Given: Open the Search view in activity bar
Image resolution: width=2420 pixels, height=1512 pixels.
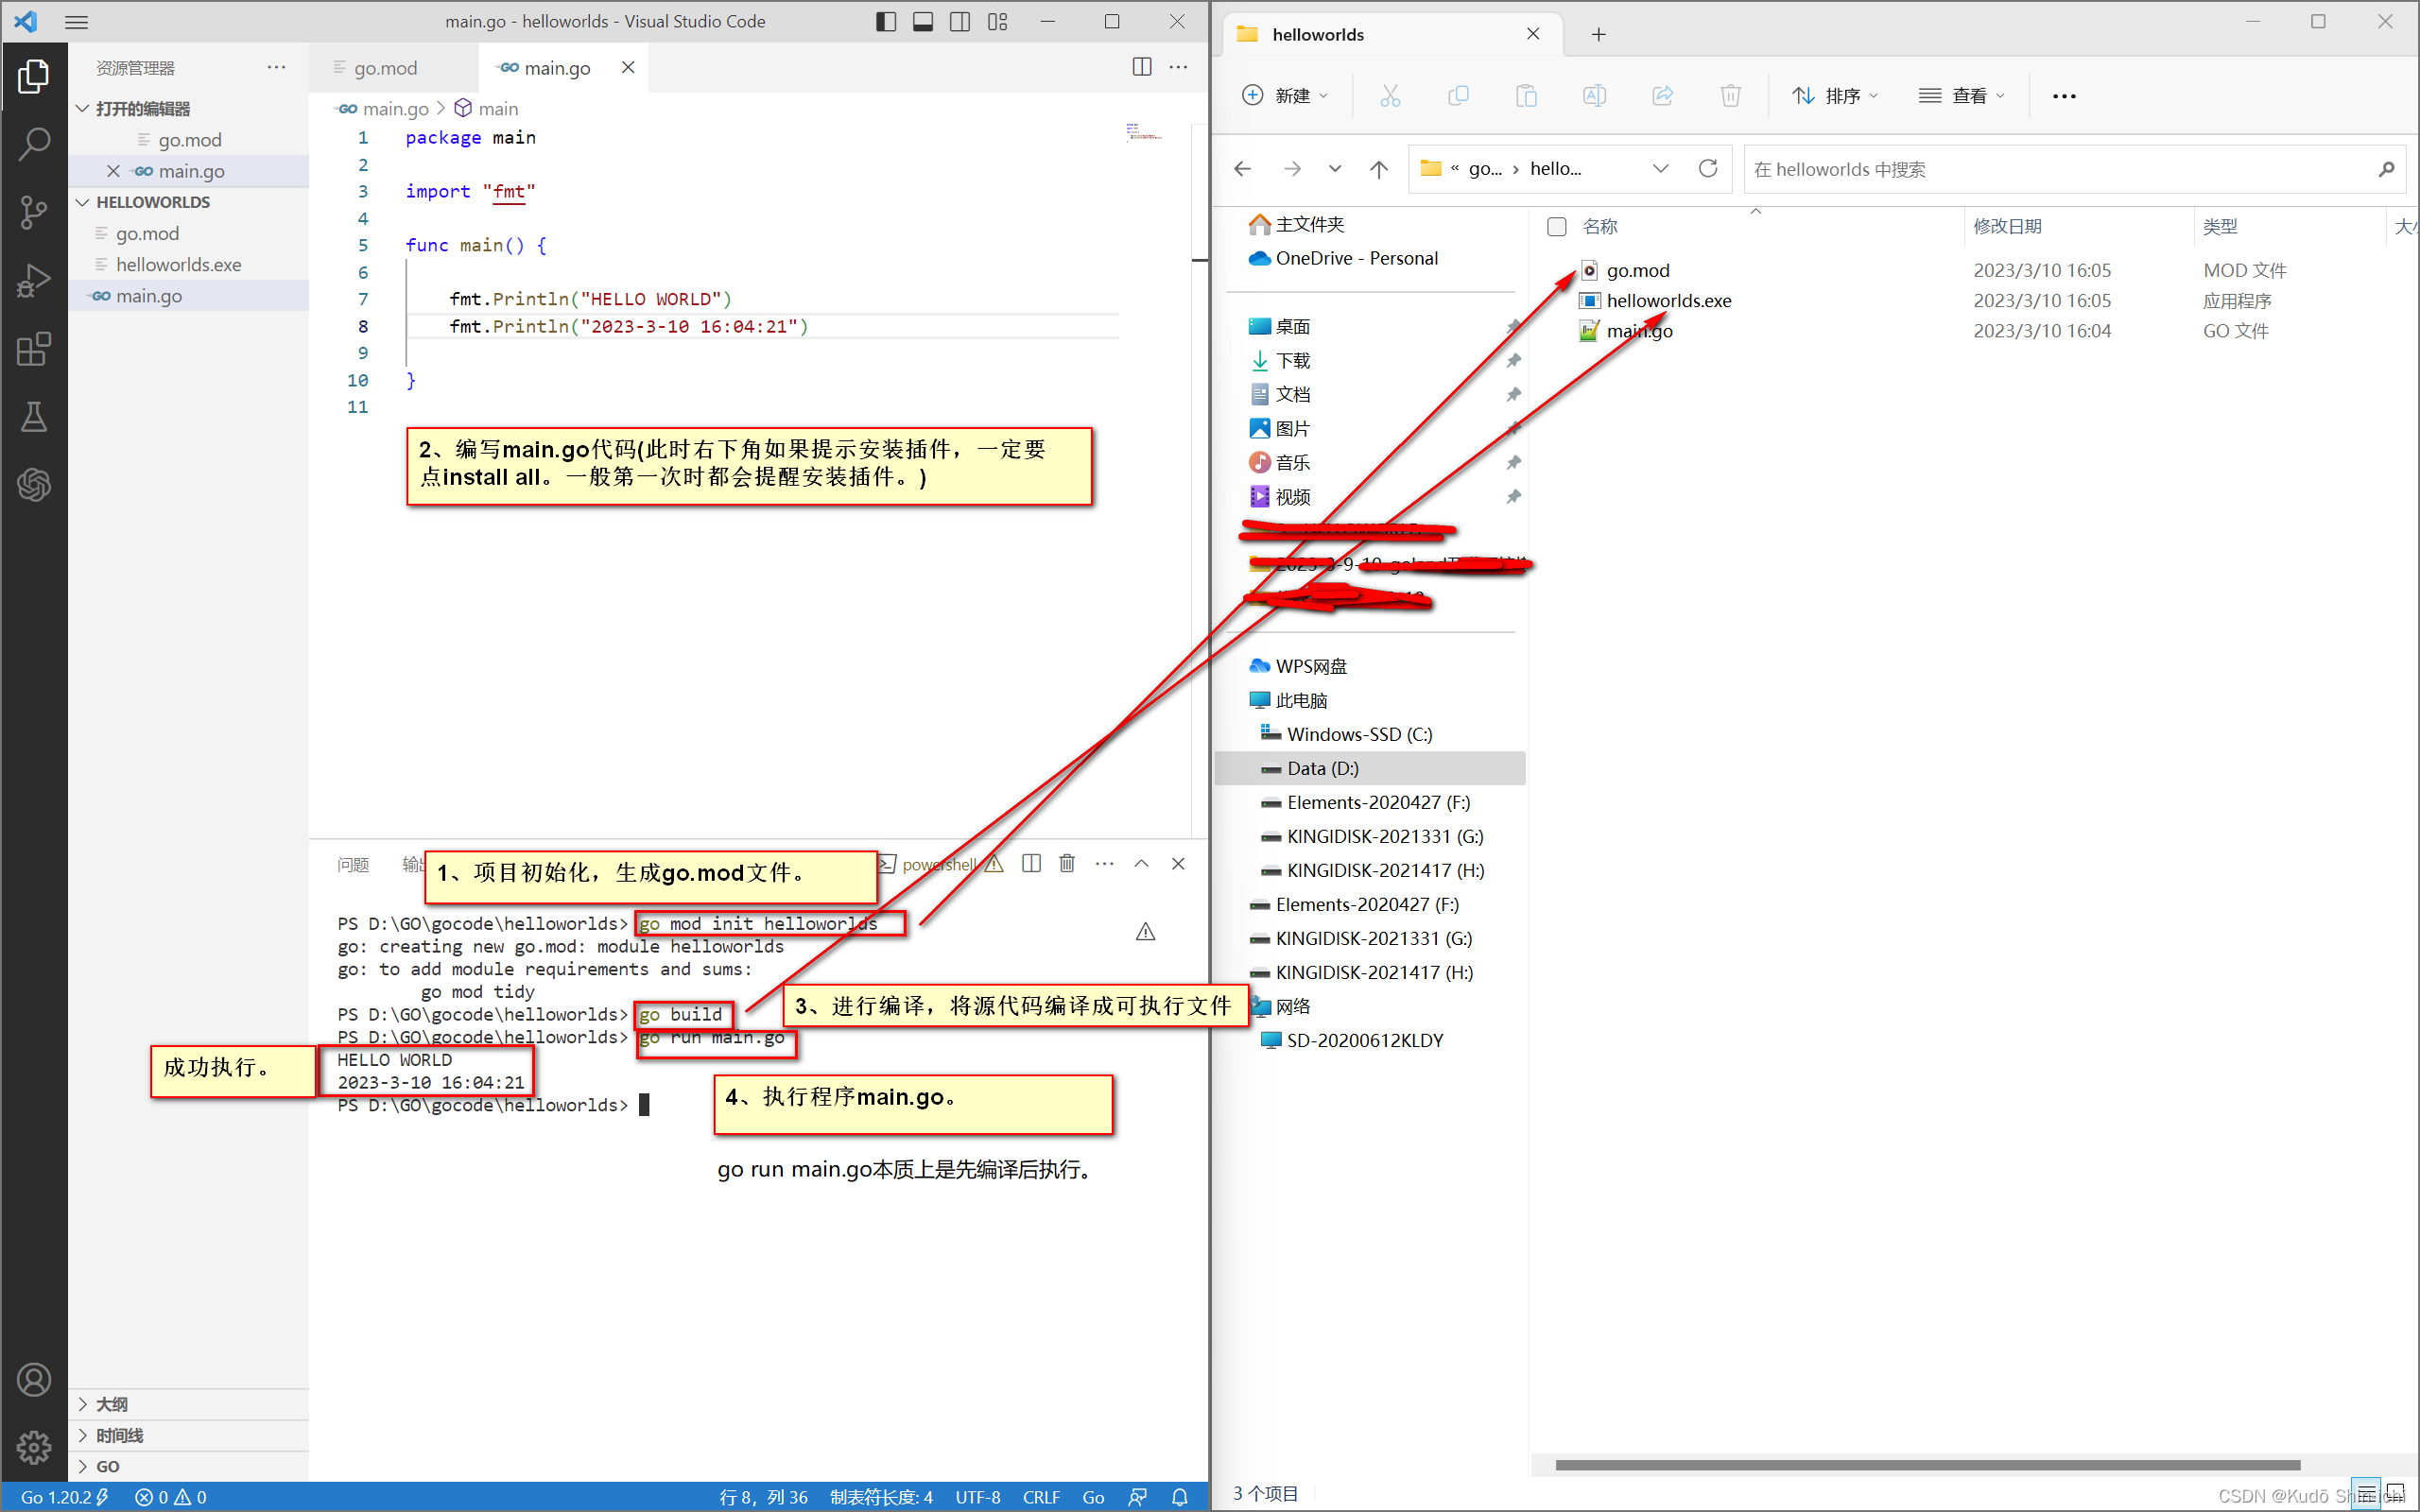Looking at the screenshot, I should pyautogui.click(x=34, y=144).
